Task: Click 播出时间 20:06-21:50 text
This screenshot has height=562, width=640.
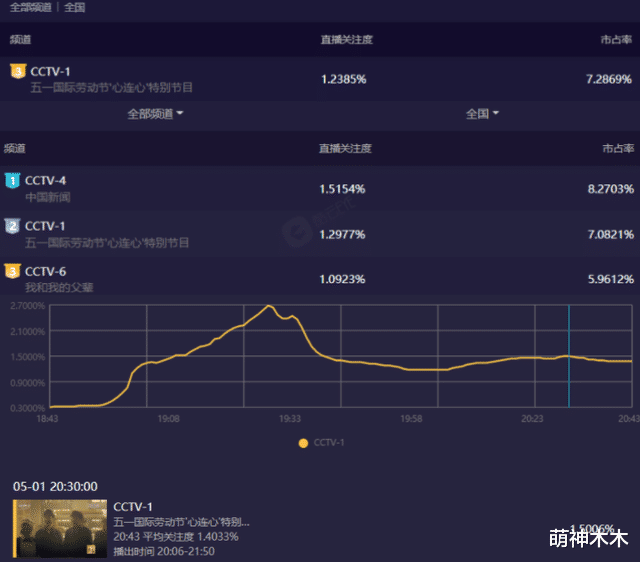Action: (164, 552)
